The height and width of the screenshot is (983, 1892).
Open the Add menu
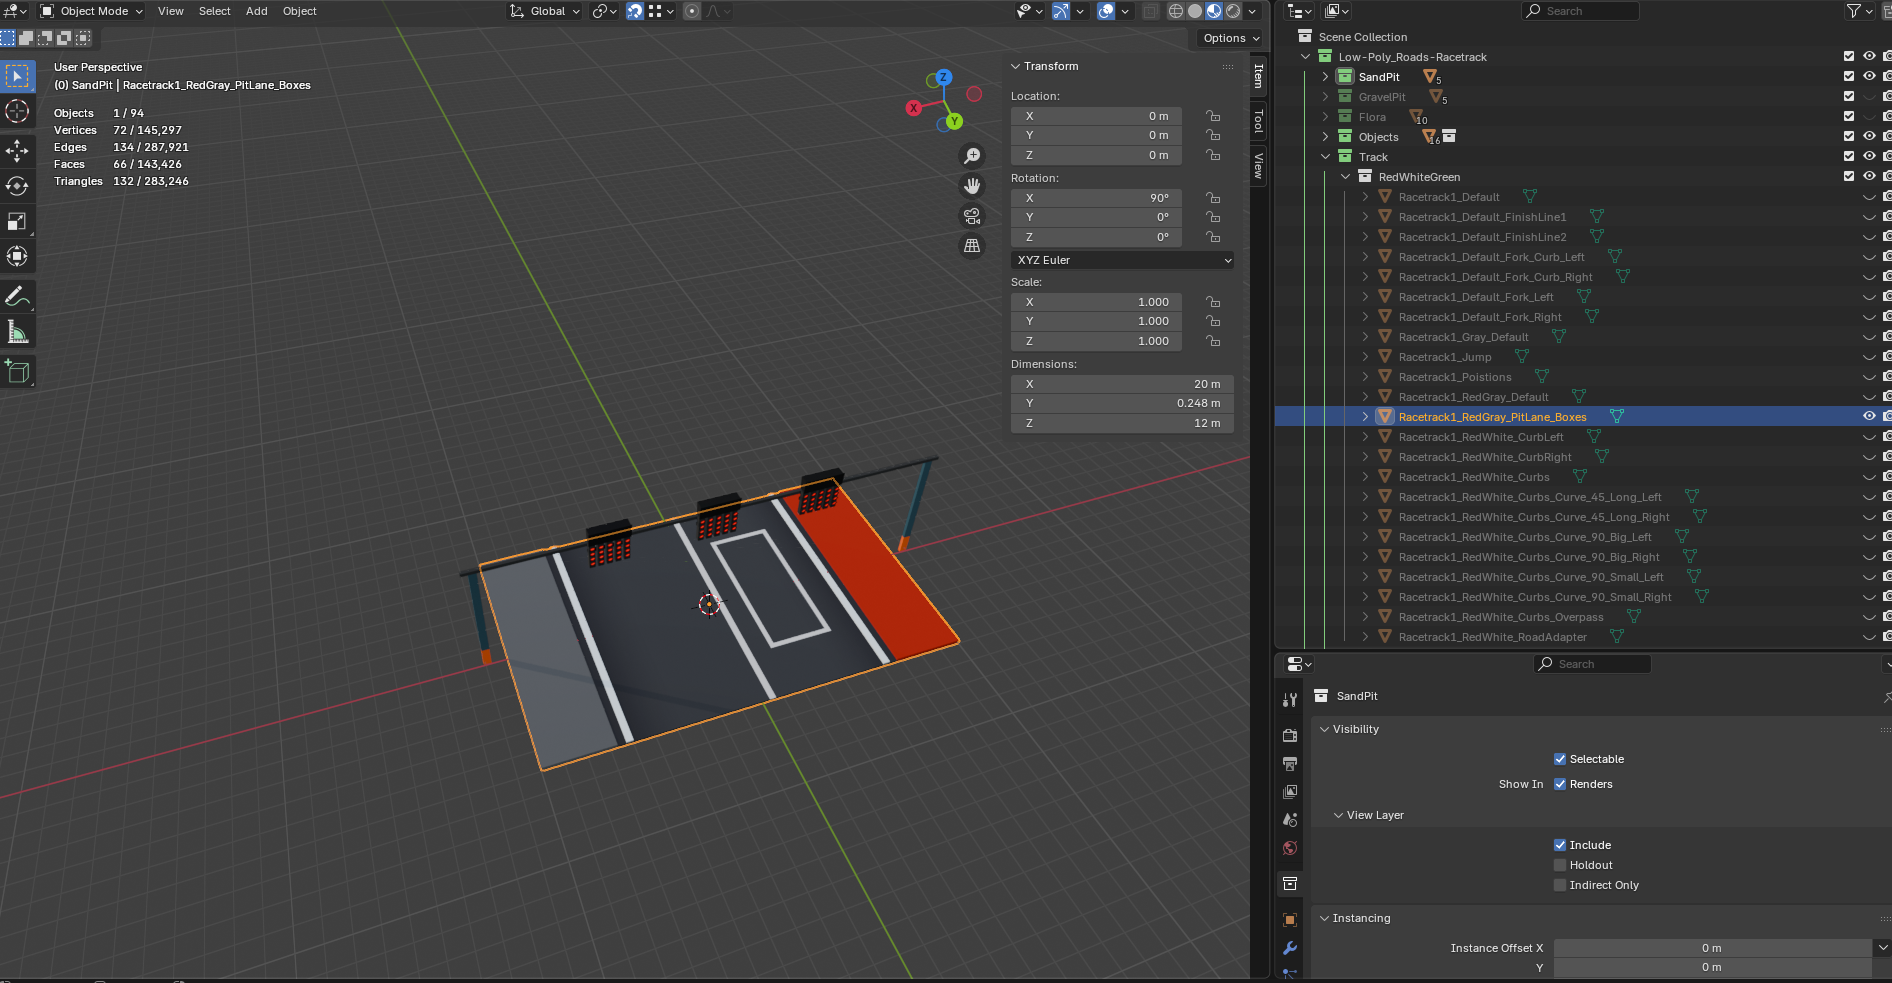pos(256,11)
